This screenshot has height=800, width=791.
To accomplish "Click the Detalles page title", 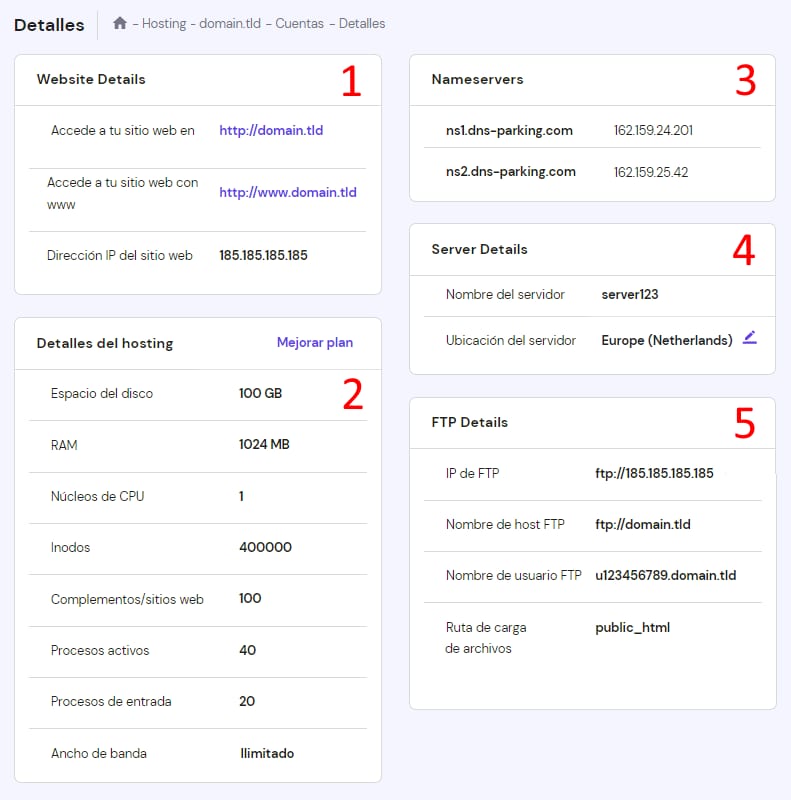I will coord(49,25).
